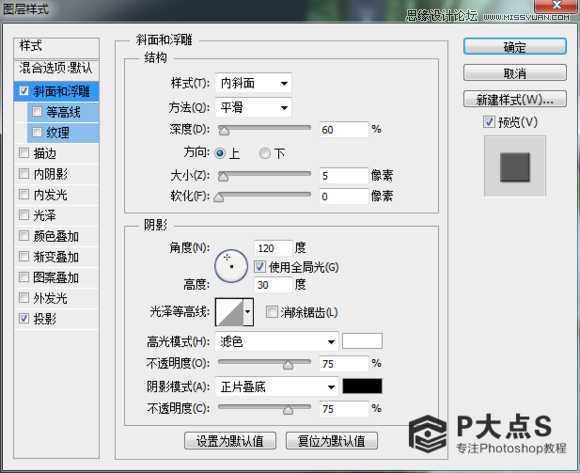Click the 取消 button
Screen dimensions: 580x473
pyautogui.click(x=515, y=73)
